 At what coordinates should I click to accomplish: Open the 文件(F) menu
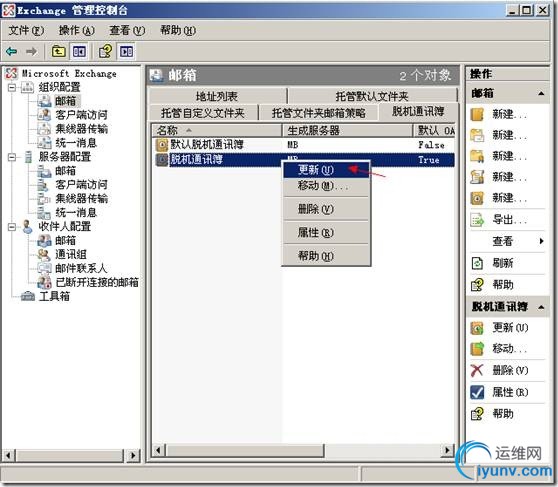pos(26,31)
